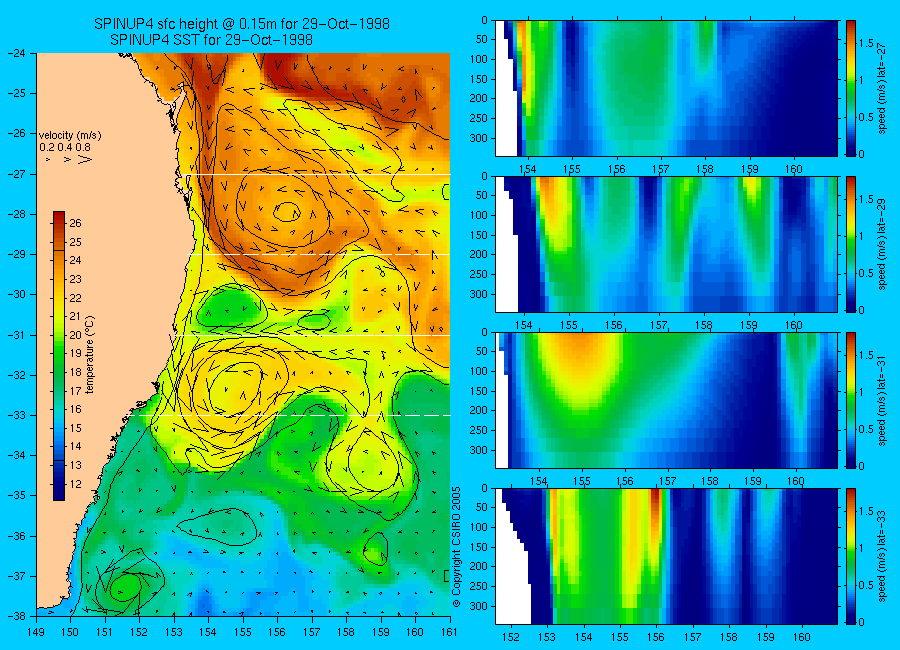Click the main SST map plot
The height and width of the screenshot is (650, 900).
pos(243,334)
